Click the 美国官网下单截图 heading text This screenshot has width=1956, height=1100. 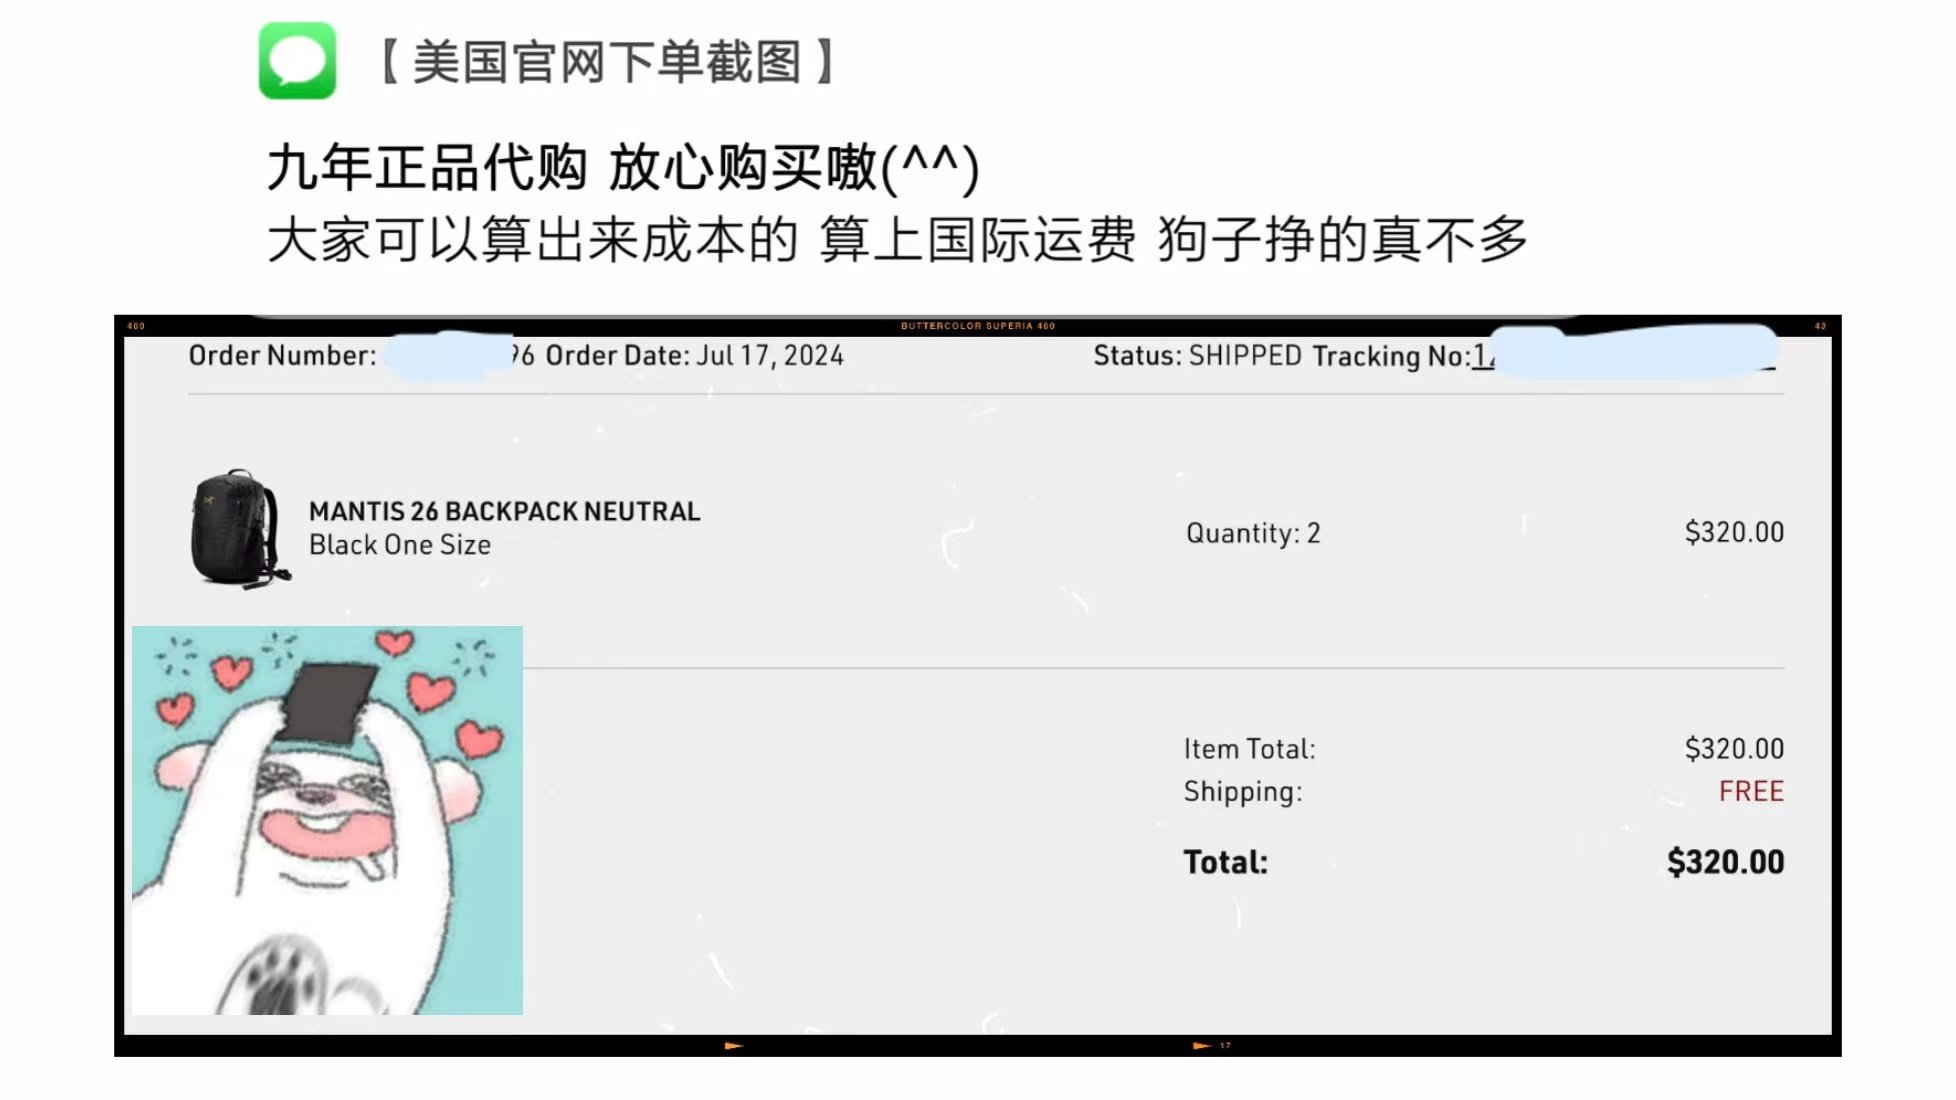pyautogui.click(x=606, y=62)
